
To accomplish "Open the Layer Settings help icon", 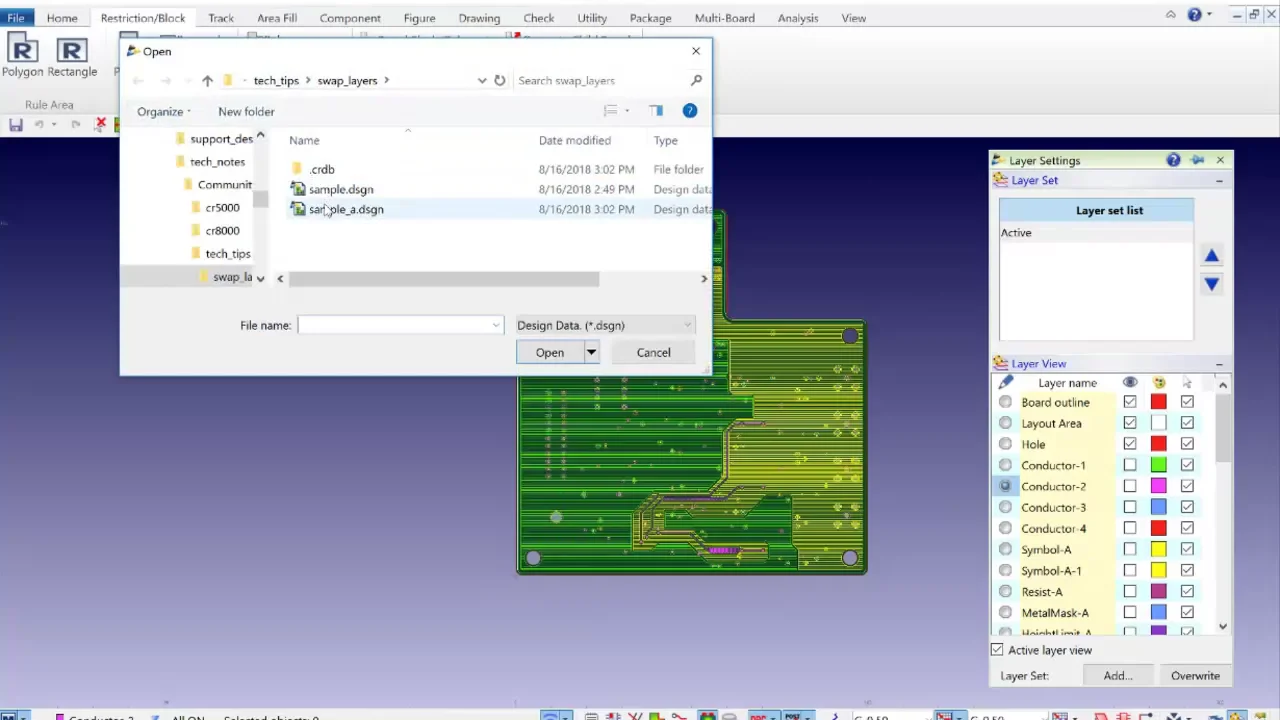I will tap(1173, 160).
